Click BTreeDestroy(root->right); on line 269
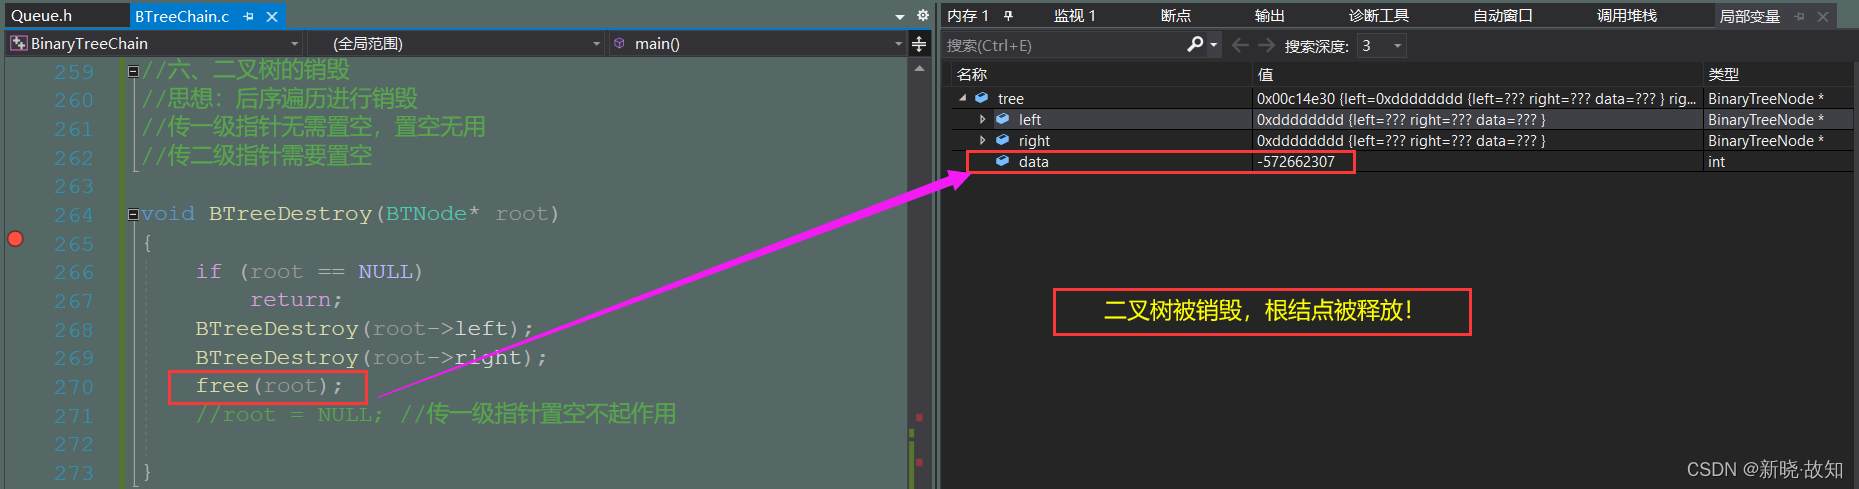 (371, 357)
